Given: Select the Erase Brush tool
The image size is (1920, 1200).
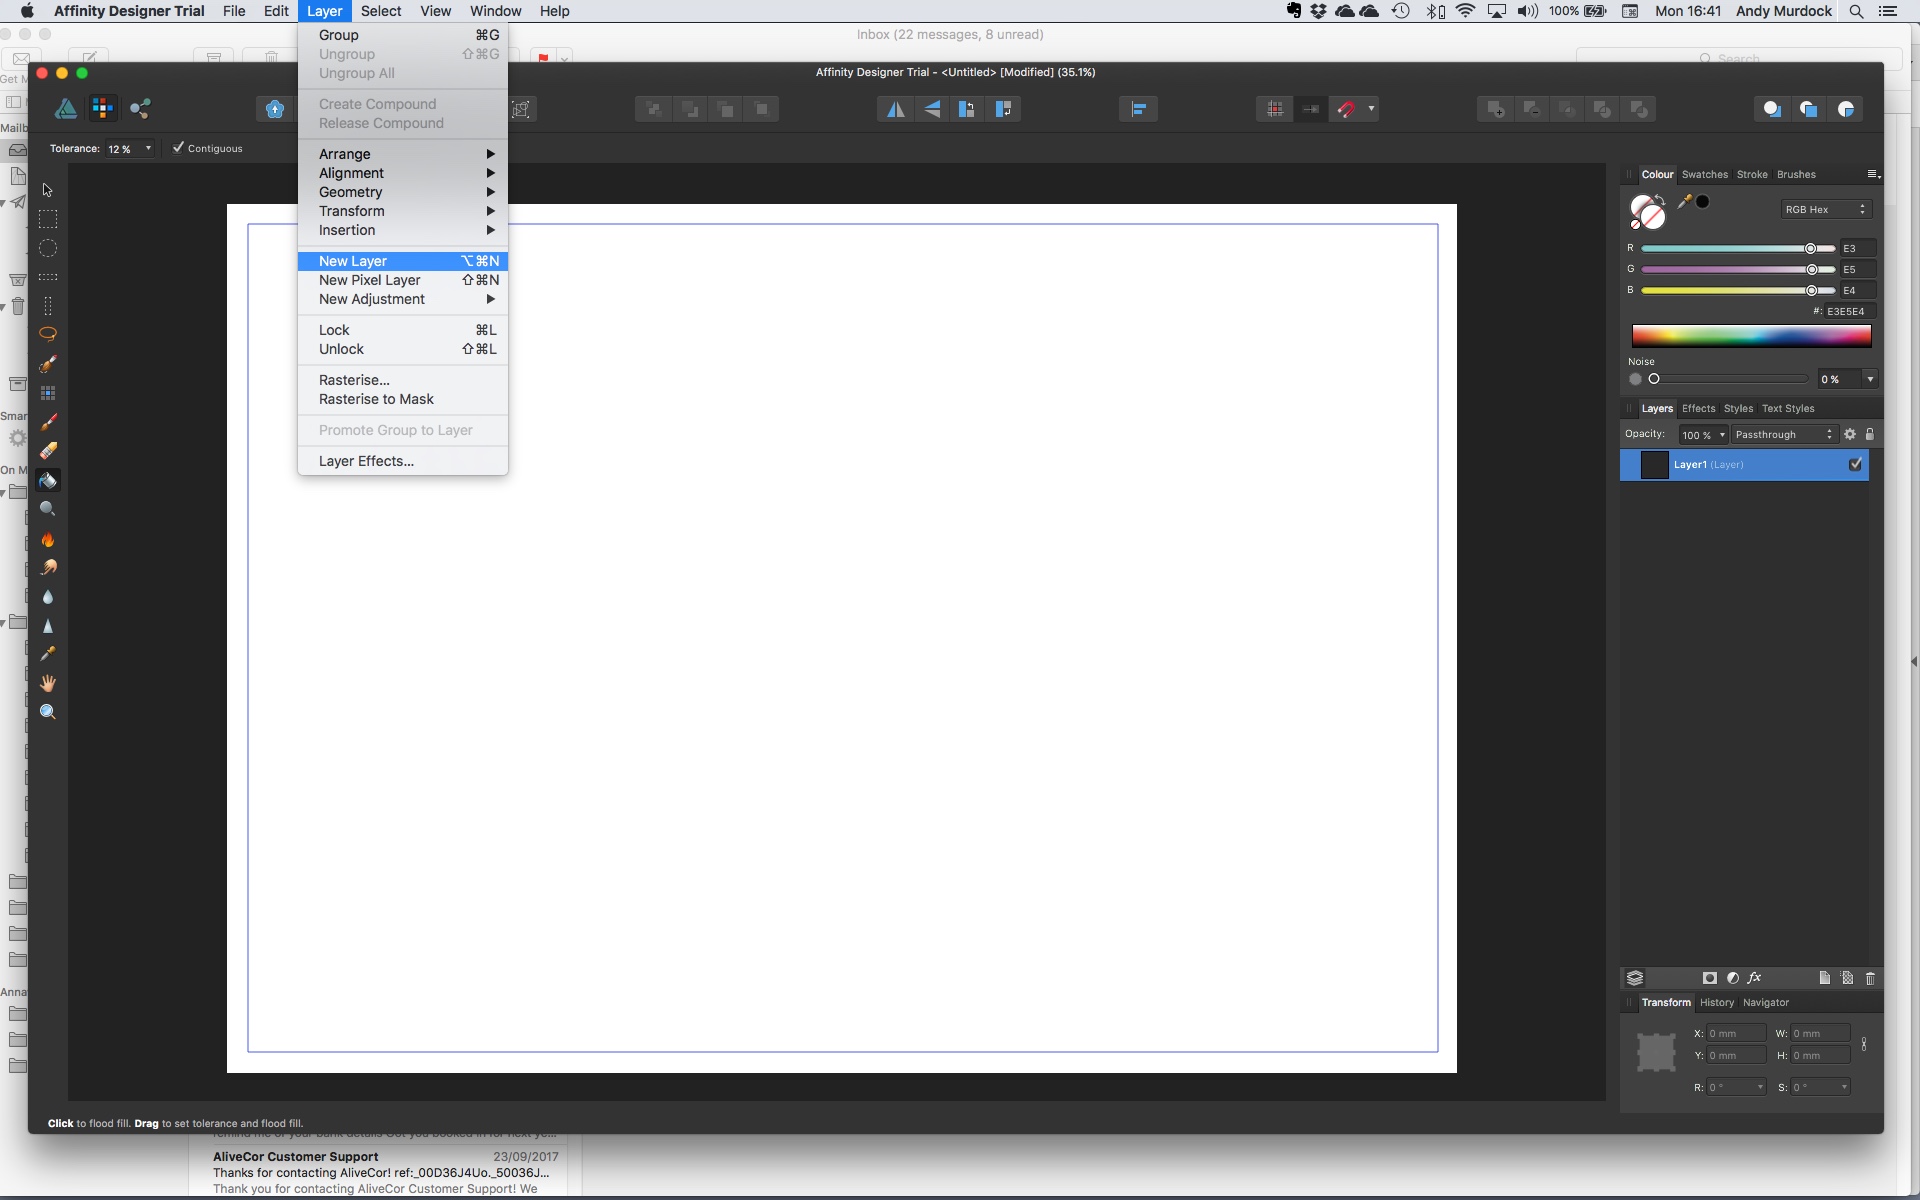Looking at the screenshot, I should [47, 451].
